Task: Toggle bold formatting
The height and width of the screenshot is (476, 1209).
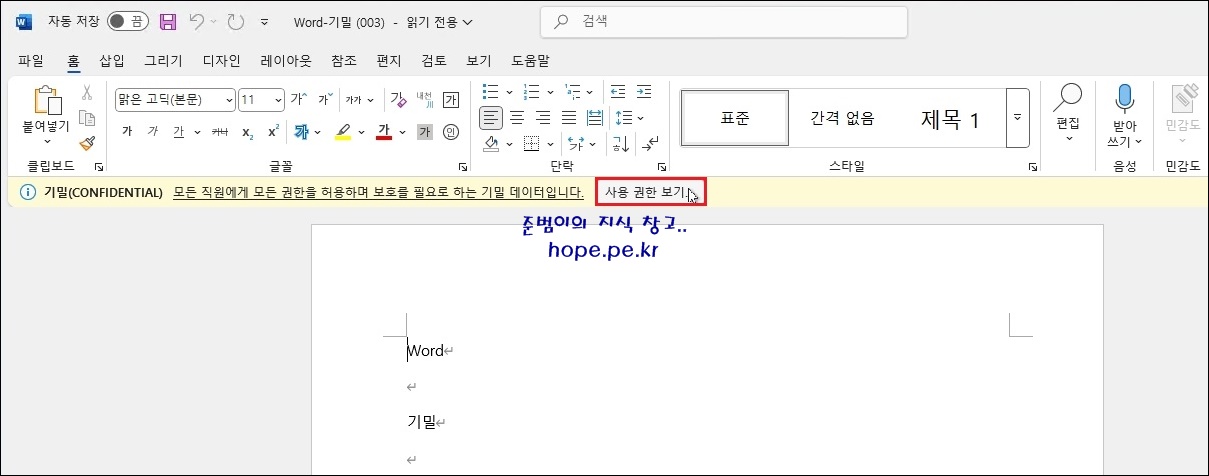Action: (127, 131)
